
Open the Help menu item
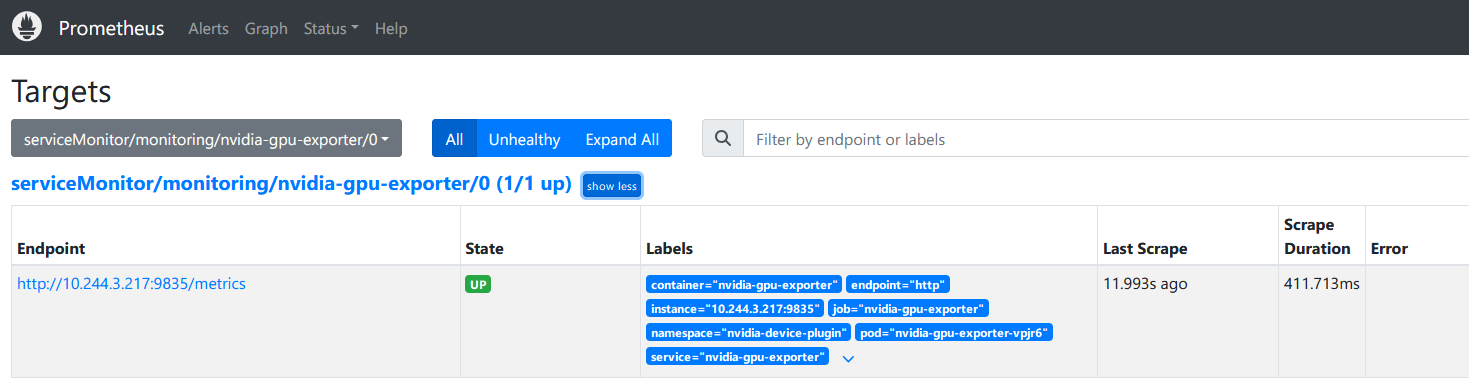[x=391, y=29]
